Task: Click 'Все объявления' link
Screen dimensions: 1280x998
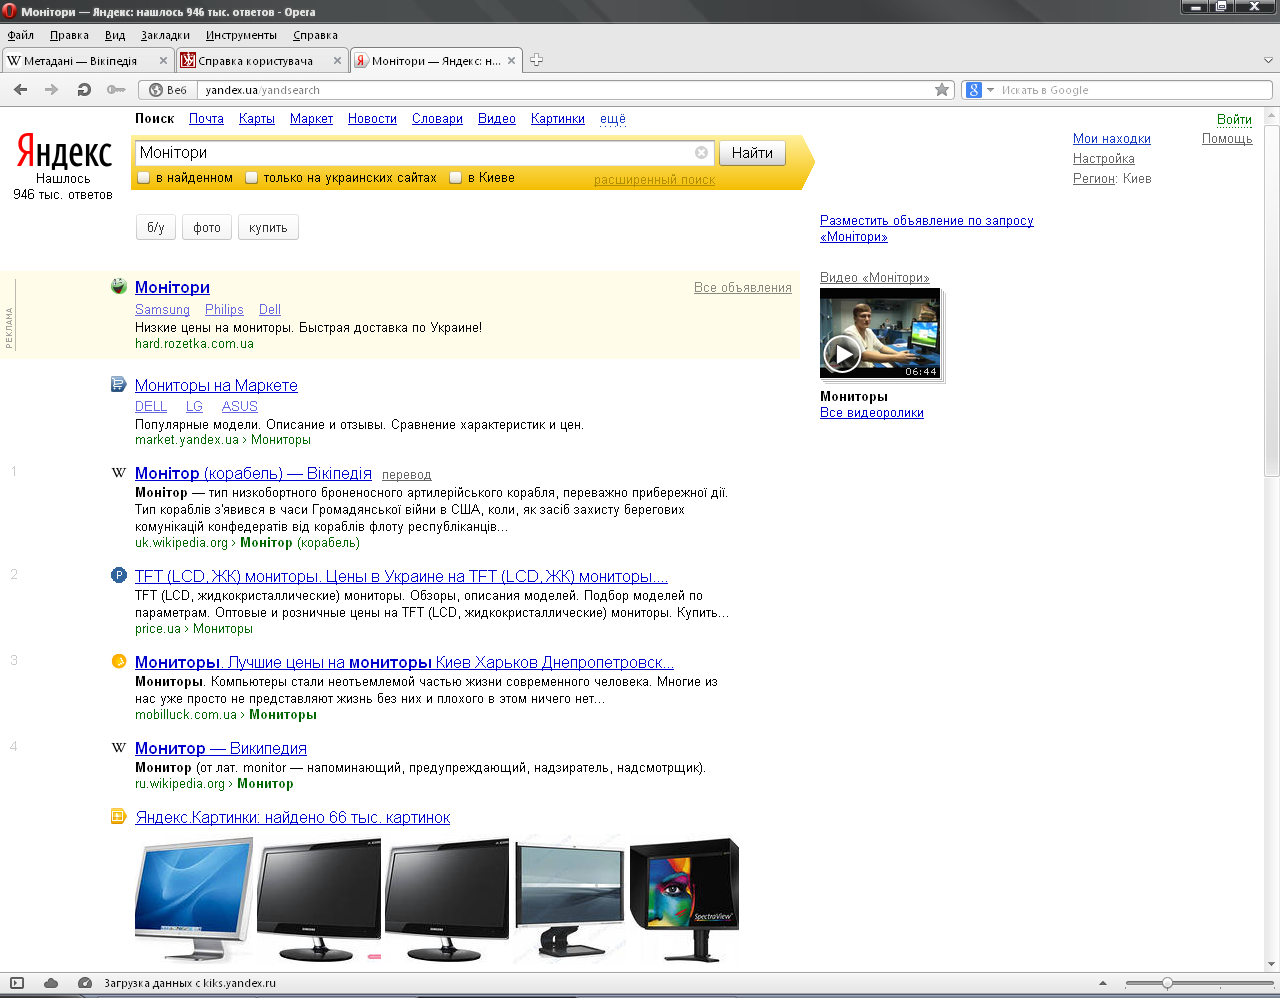Action: (x=743, y=288)
